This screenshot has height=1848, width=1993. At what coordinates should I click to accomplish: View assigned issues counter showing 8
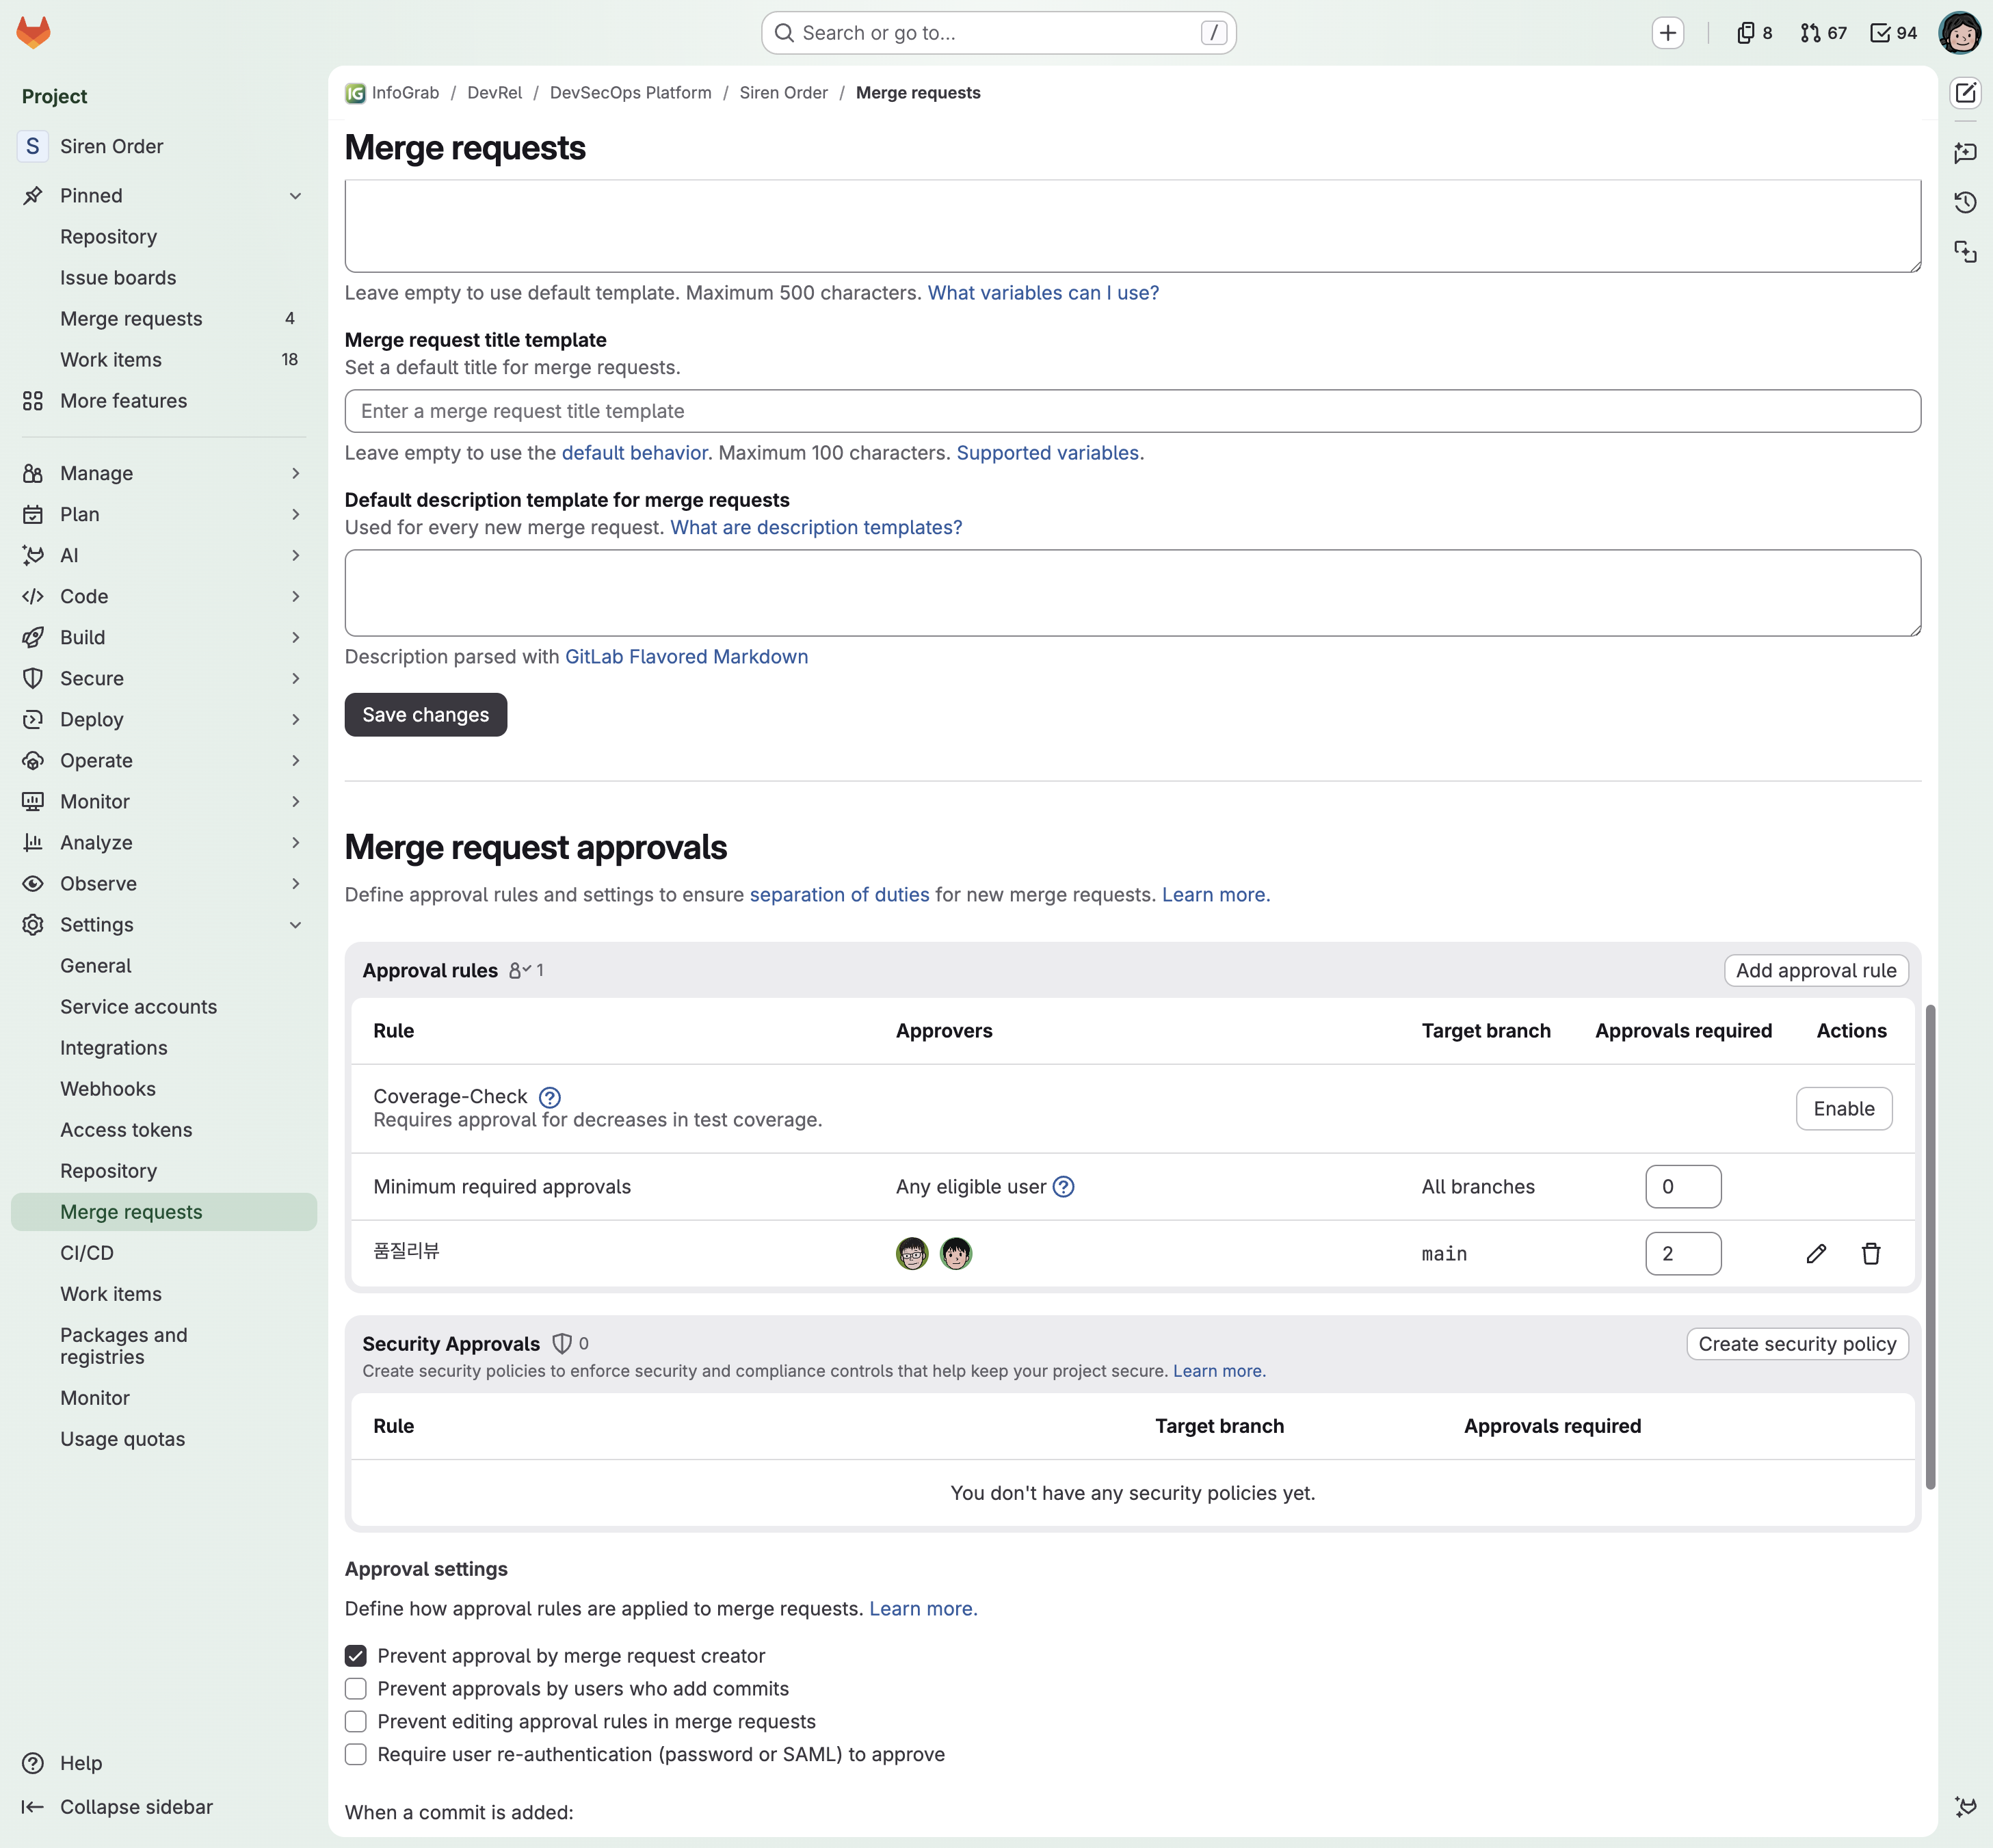pyautogui.click(x=1755, y=33)
